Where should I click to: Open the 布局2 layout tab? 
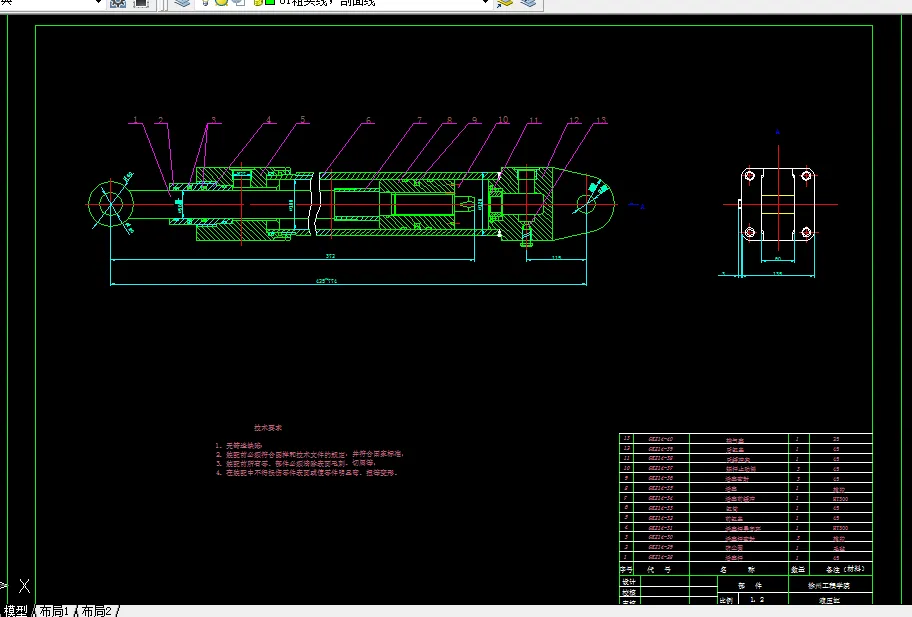[98, 610]
